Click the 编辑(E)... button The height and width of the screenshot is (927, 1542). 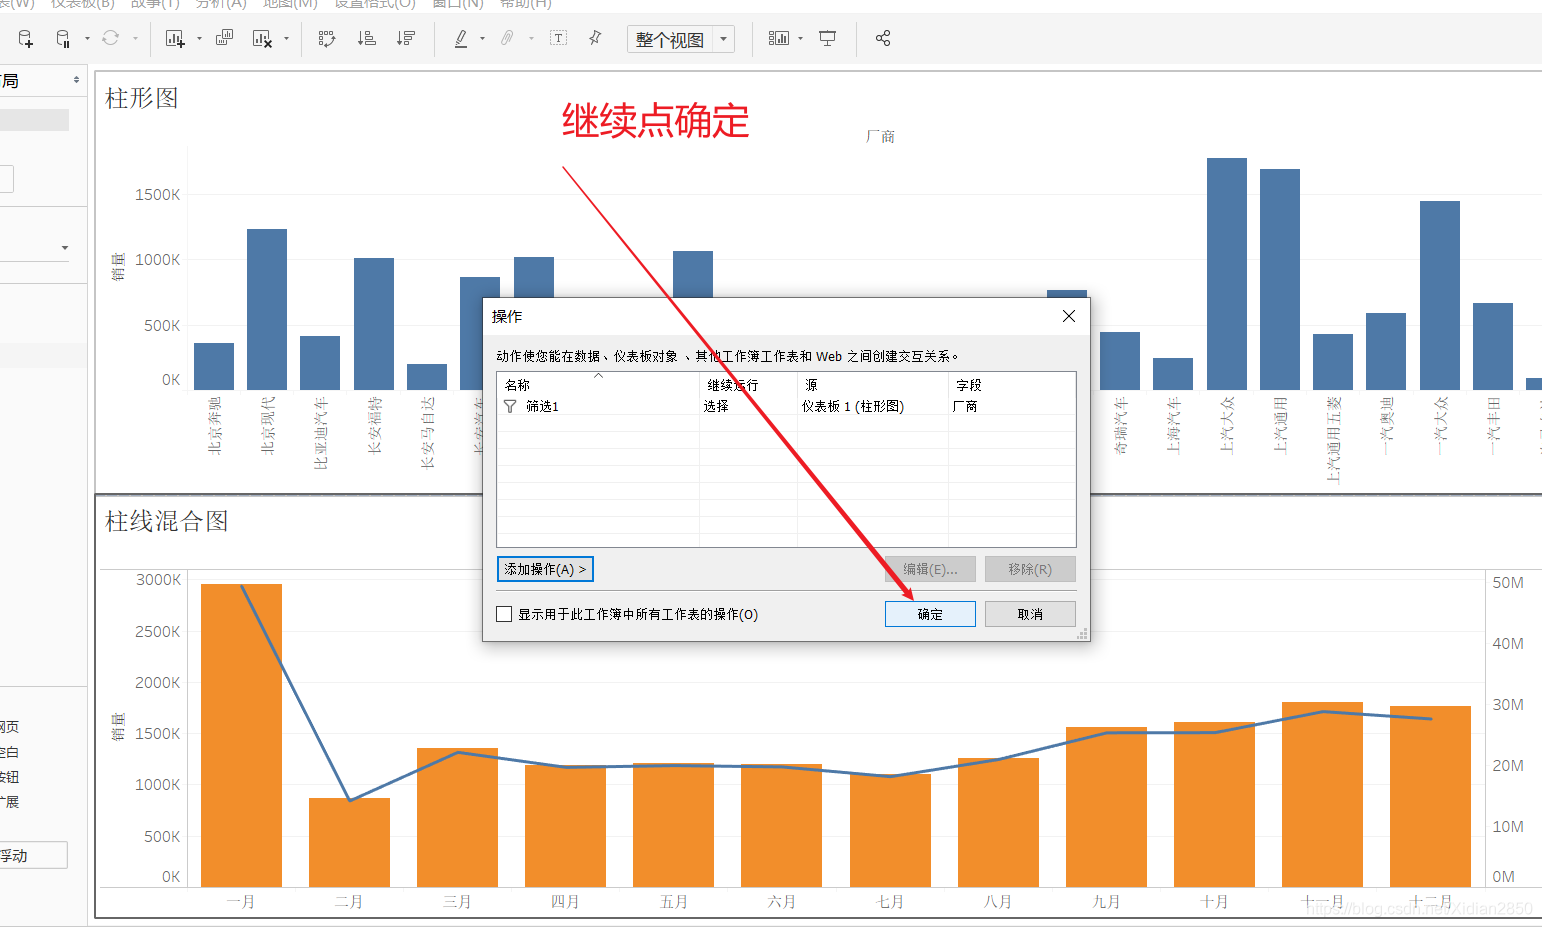point(930,569)
